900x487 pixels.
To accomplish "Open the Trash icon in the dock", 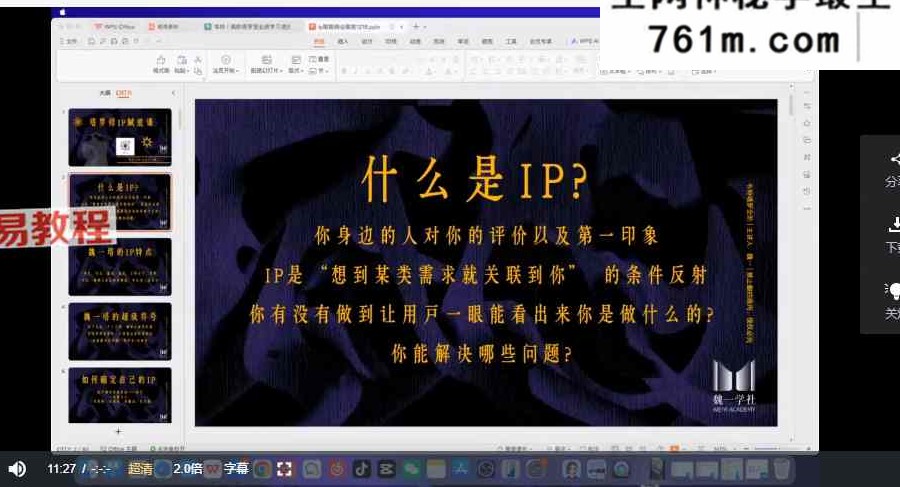I will (781, 469).
